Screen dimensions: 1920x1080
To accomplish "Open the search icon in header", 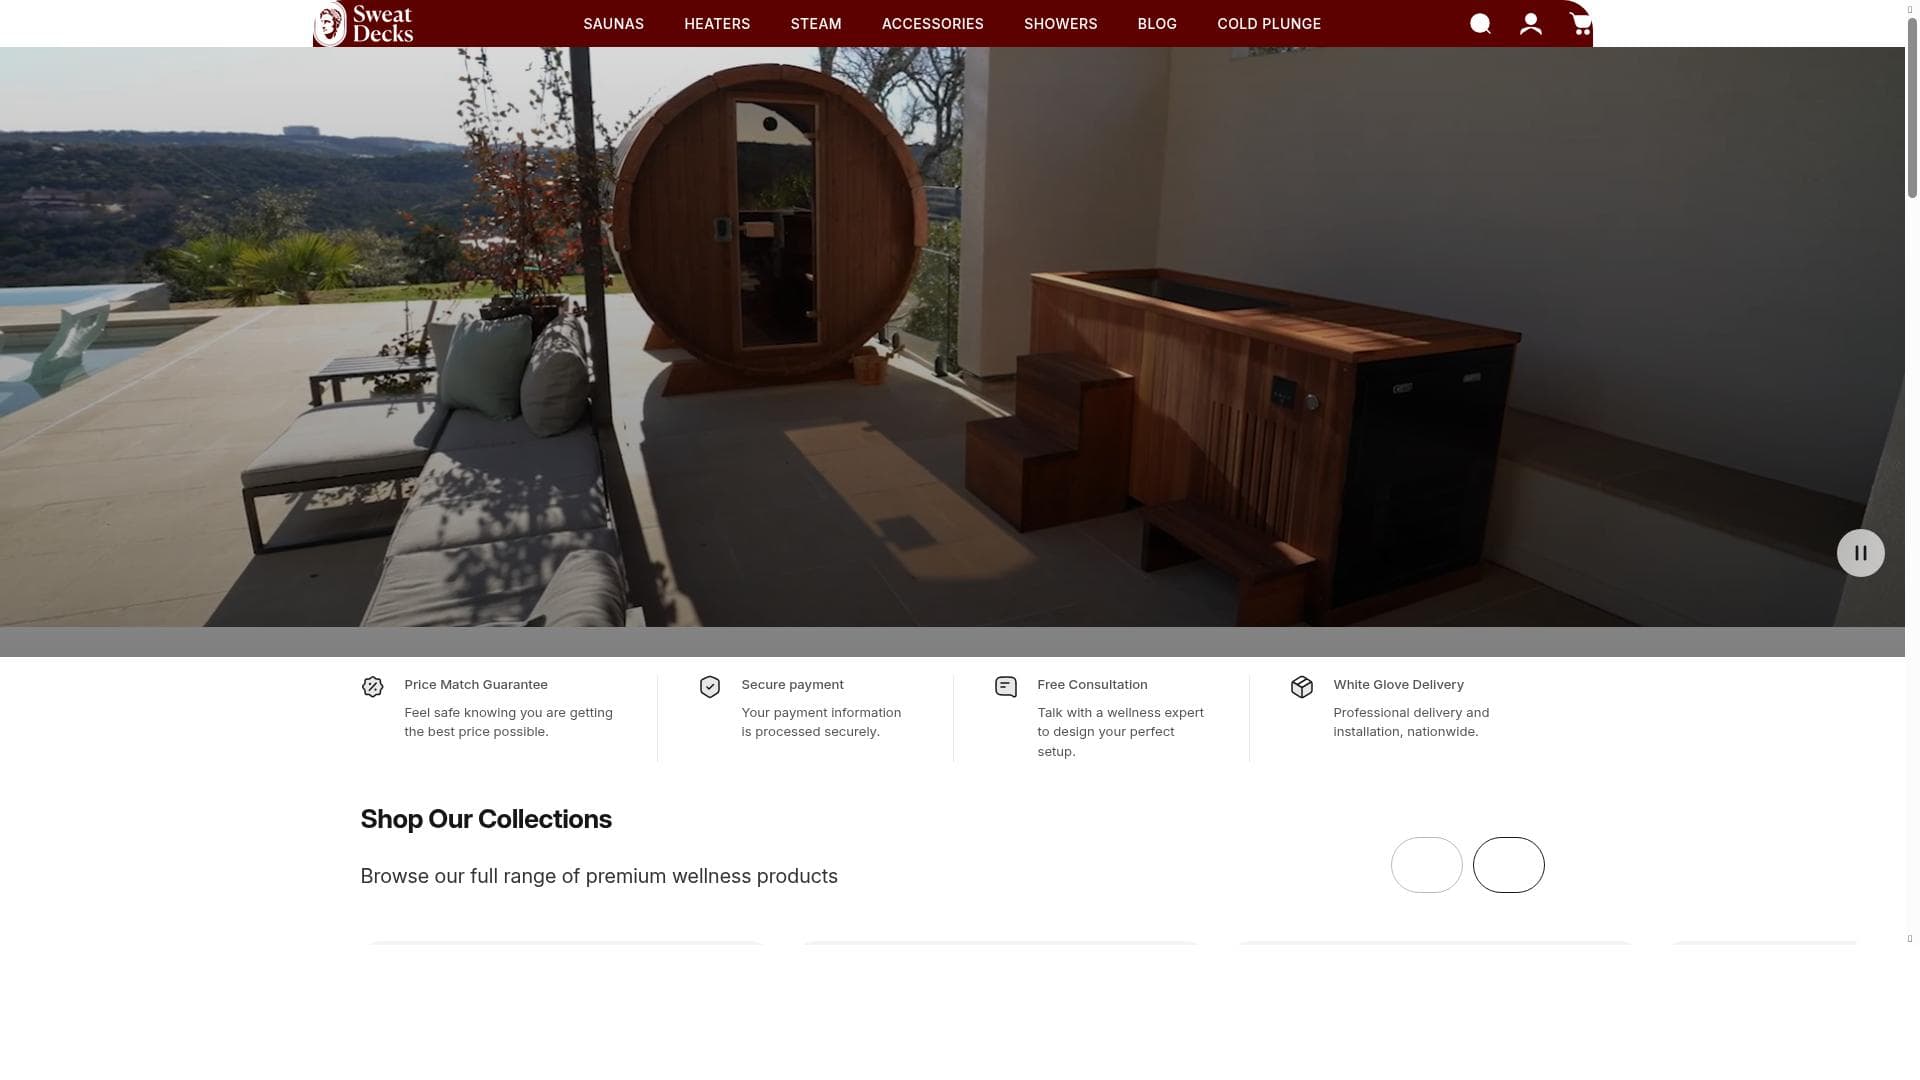I will (1480, 24).
